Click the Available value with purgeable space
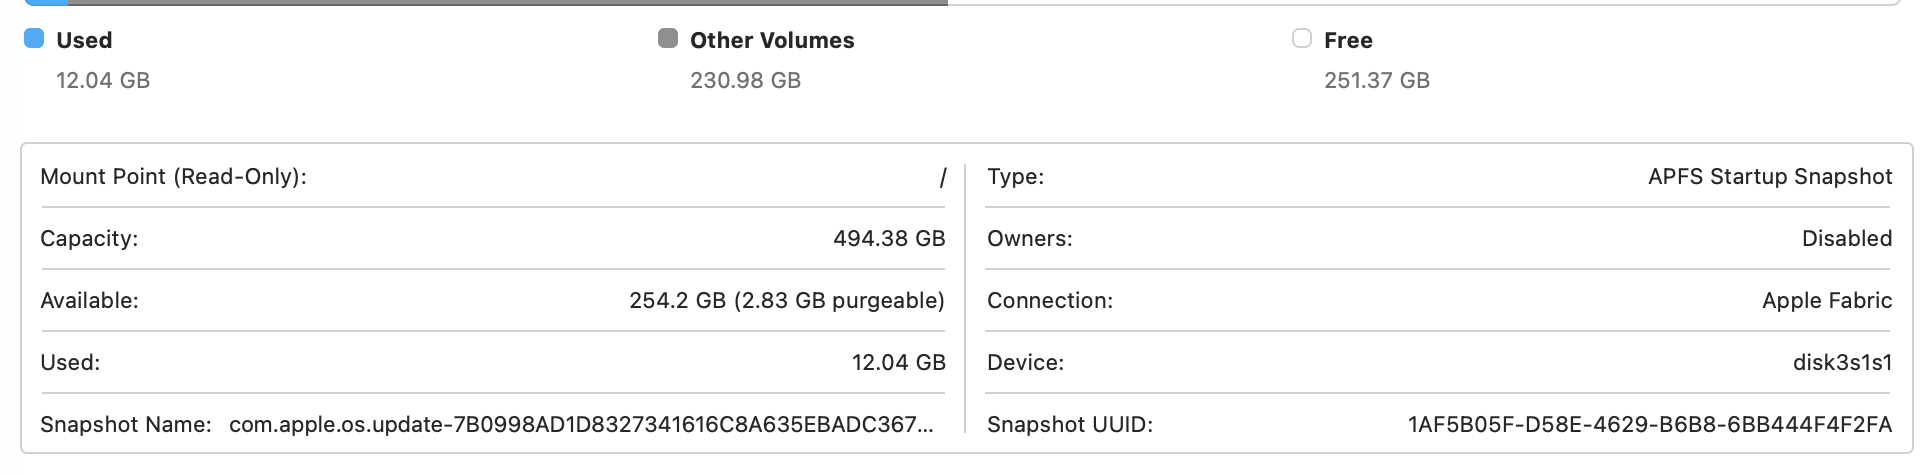The height and width of the screenshot is (474, 1930). click(x=787, y=301)
